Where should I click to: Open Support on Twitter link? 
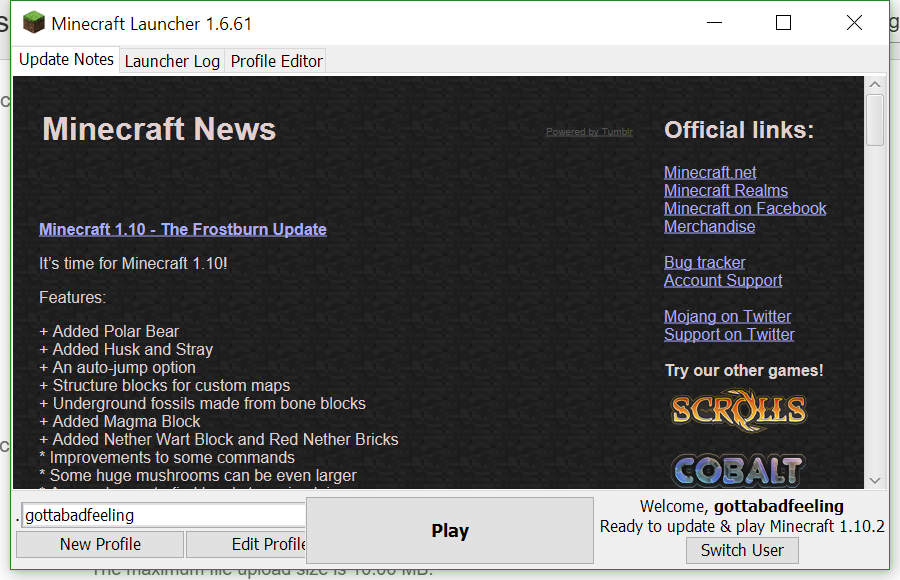pyautogui.click(x=729, y=334)
